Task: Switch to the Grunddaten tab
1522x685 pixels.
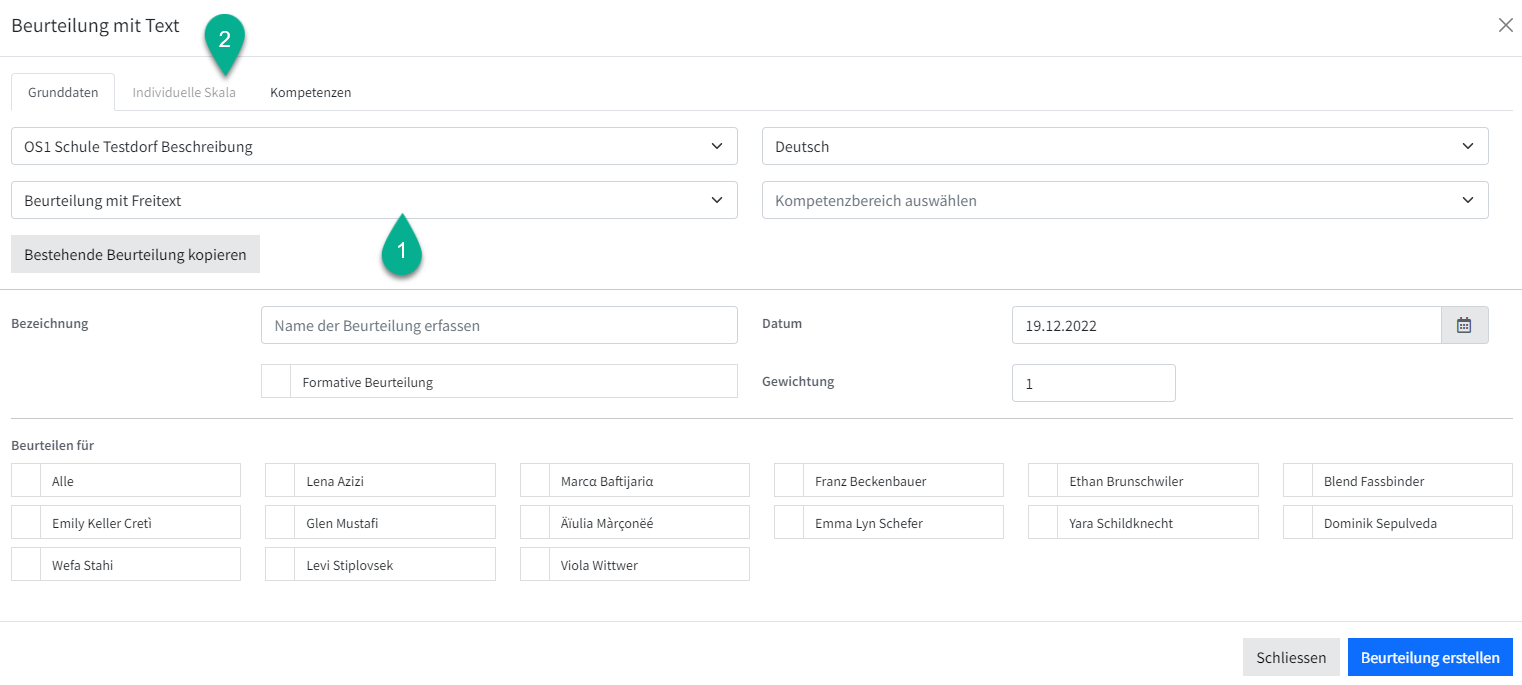Action: pos(63,92)
